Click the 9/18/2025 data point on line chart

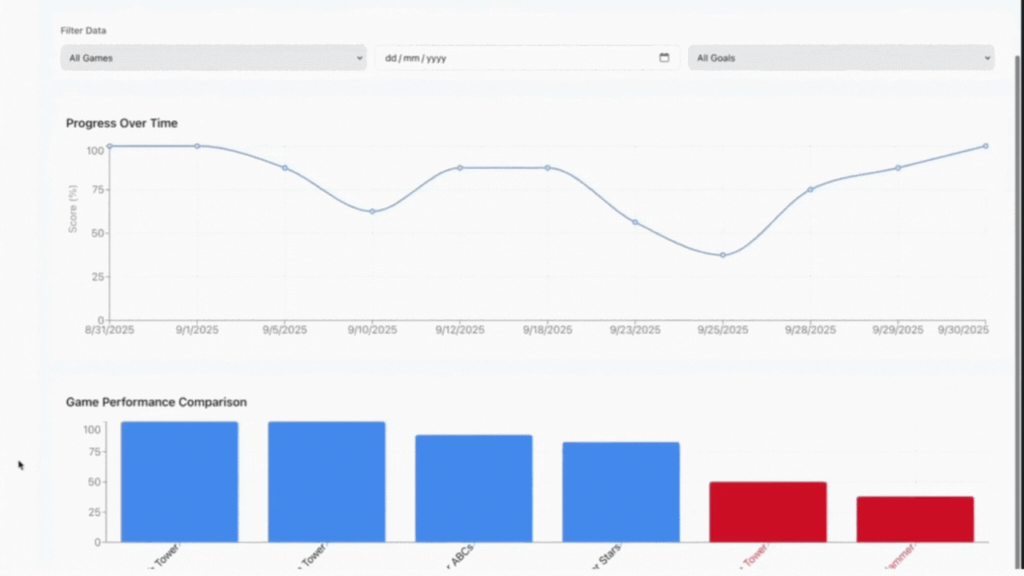548,168
